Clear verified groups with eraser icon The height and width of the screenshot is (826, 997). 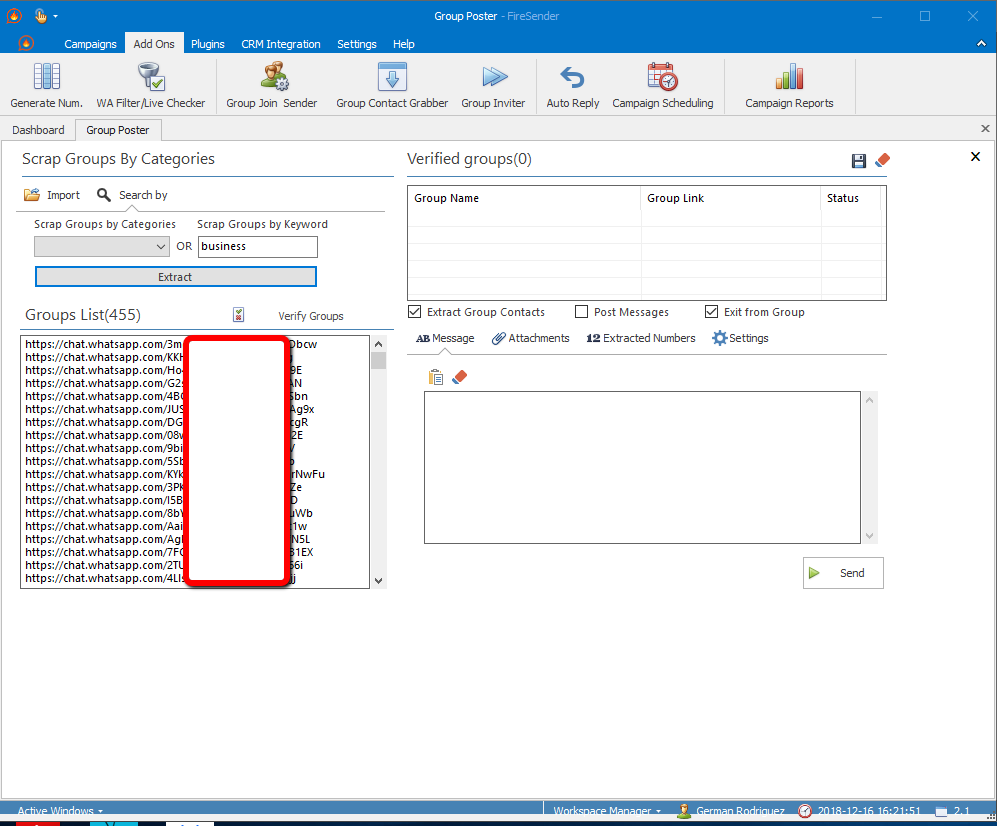(882, 160)
